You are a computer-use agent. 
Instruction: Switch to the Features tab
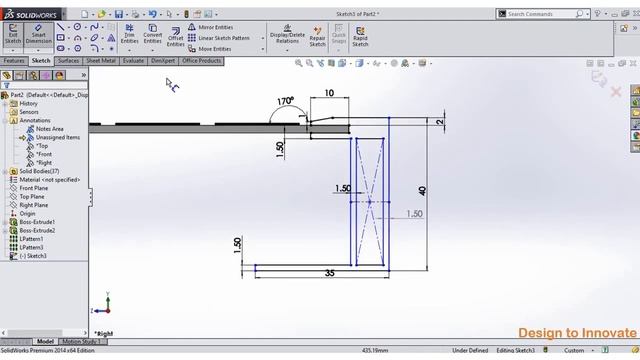tap(14, 61)
